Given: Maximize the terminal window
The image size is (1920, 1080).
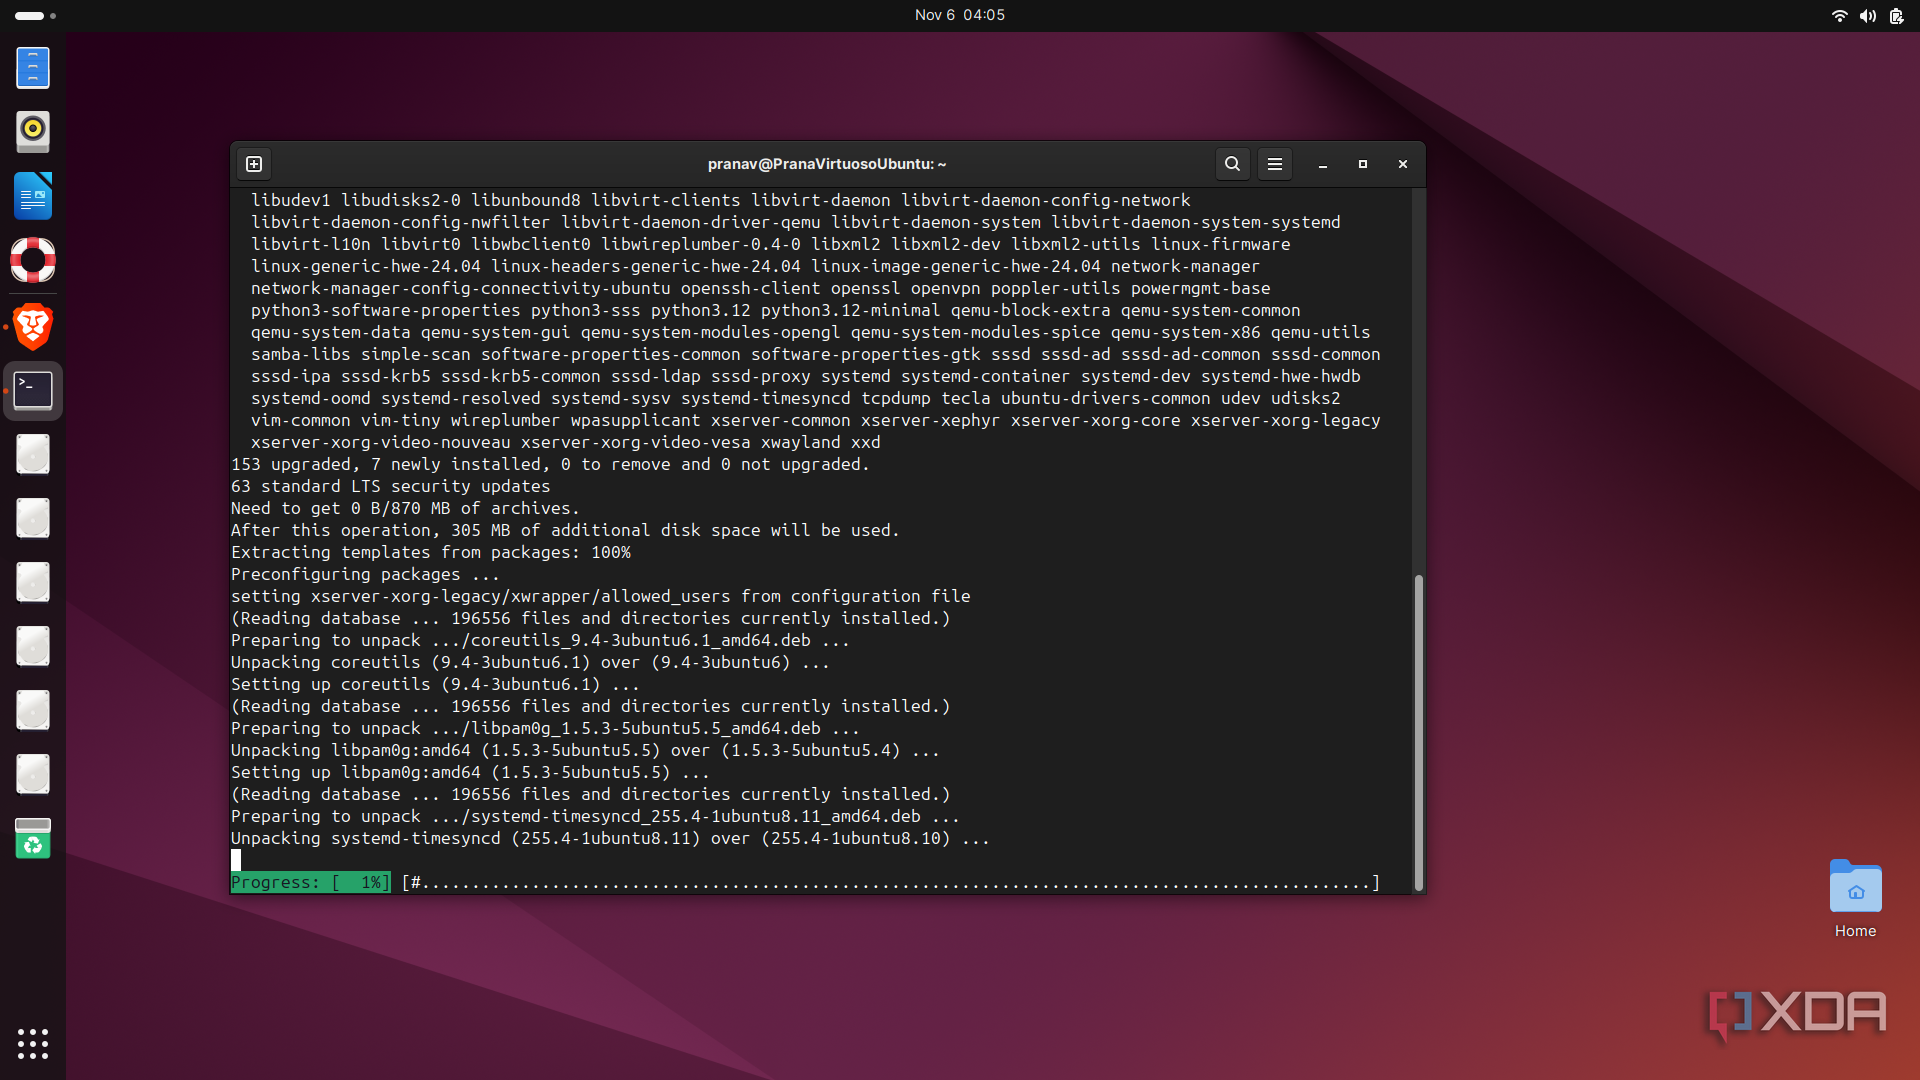Looking at the screenshot, I should tap(1362, 164).
